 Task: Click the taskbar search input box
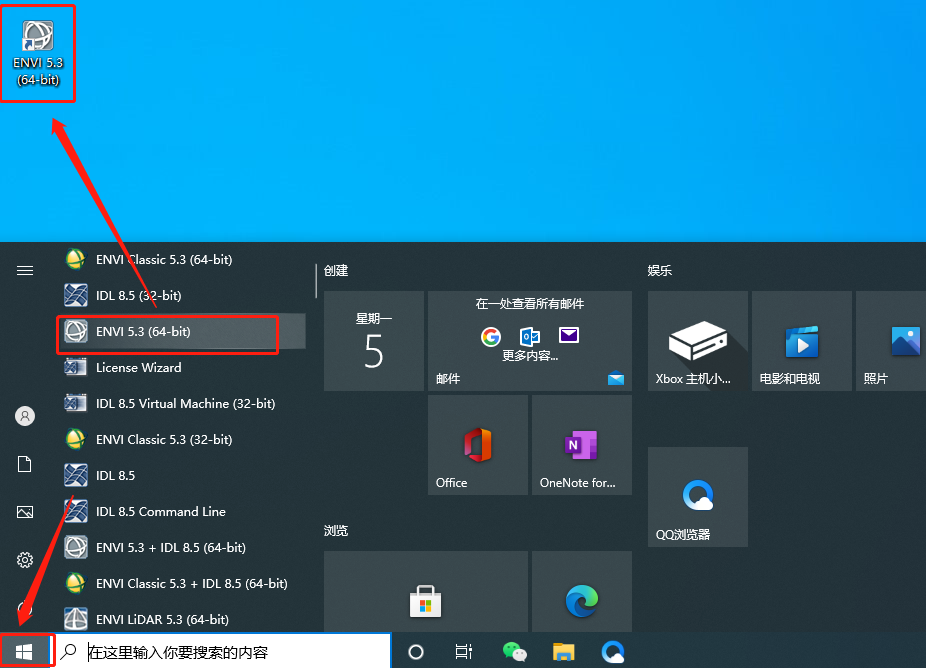click(x=223, y=651)
